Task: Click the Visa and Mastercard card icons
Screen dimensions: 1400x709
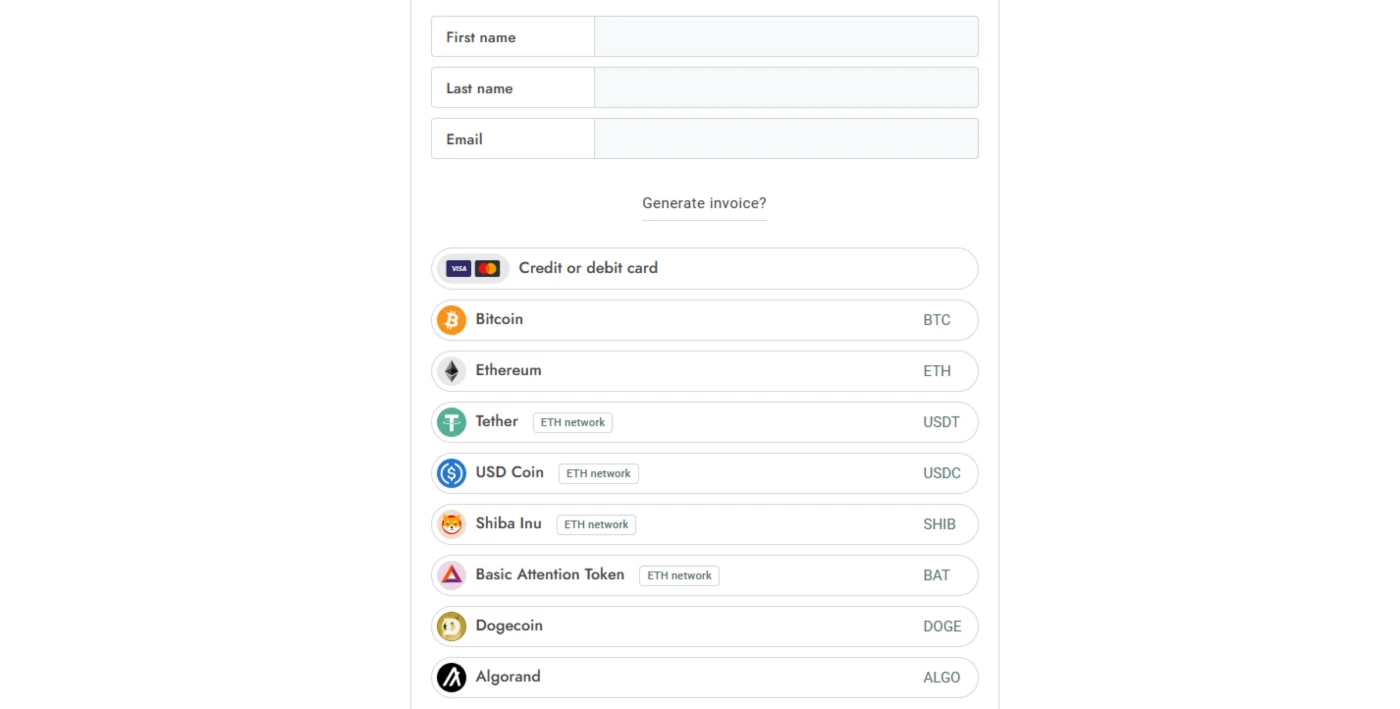Action: pos(473,268)
